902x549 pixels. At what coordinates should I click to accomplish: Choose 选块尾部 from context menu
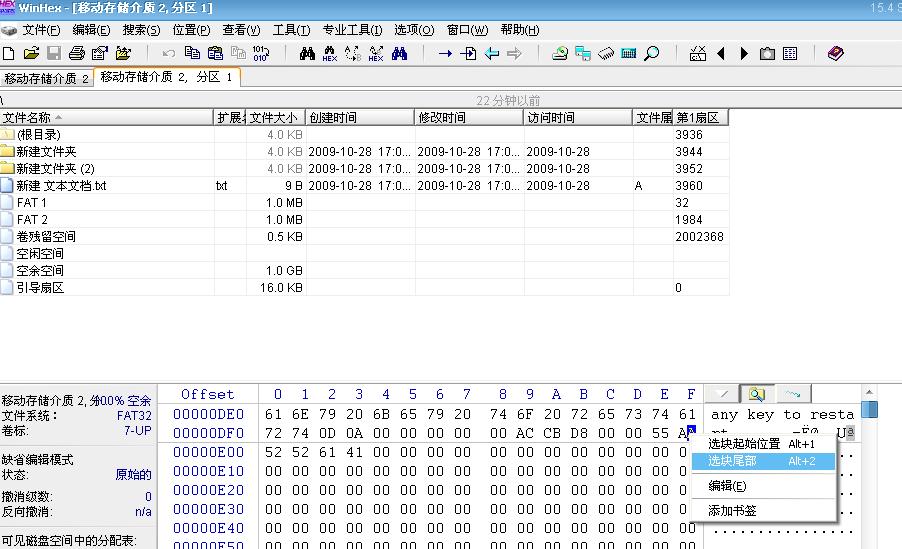(x=763, y=461)
